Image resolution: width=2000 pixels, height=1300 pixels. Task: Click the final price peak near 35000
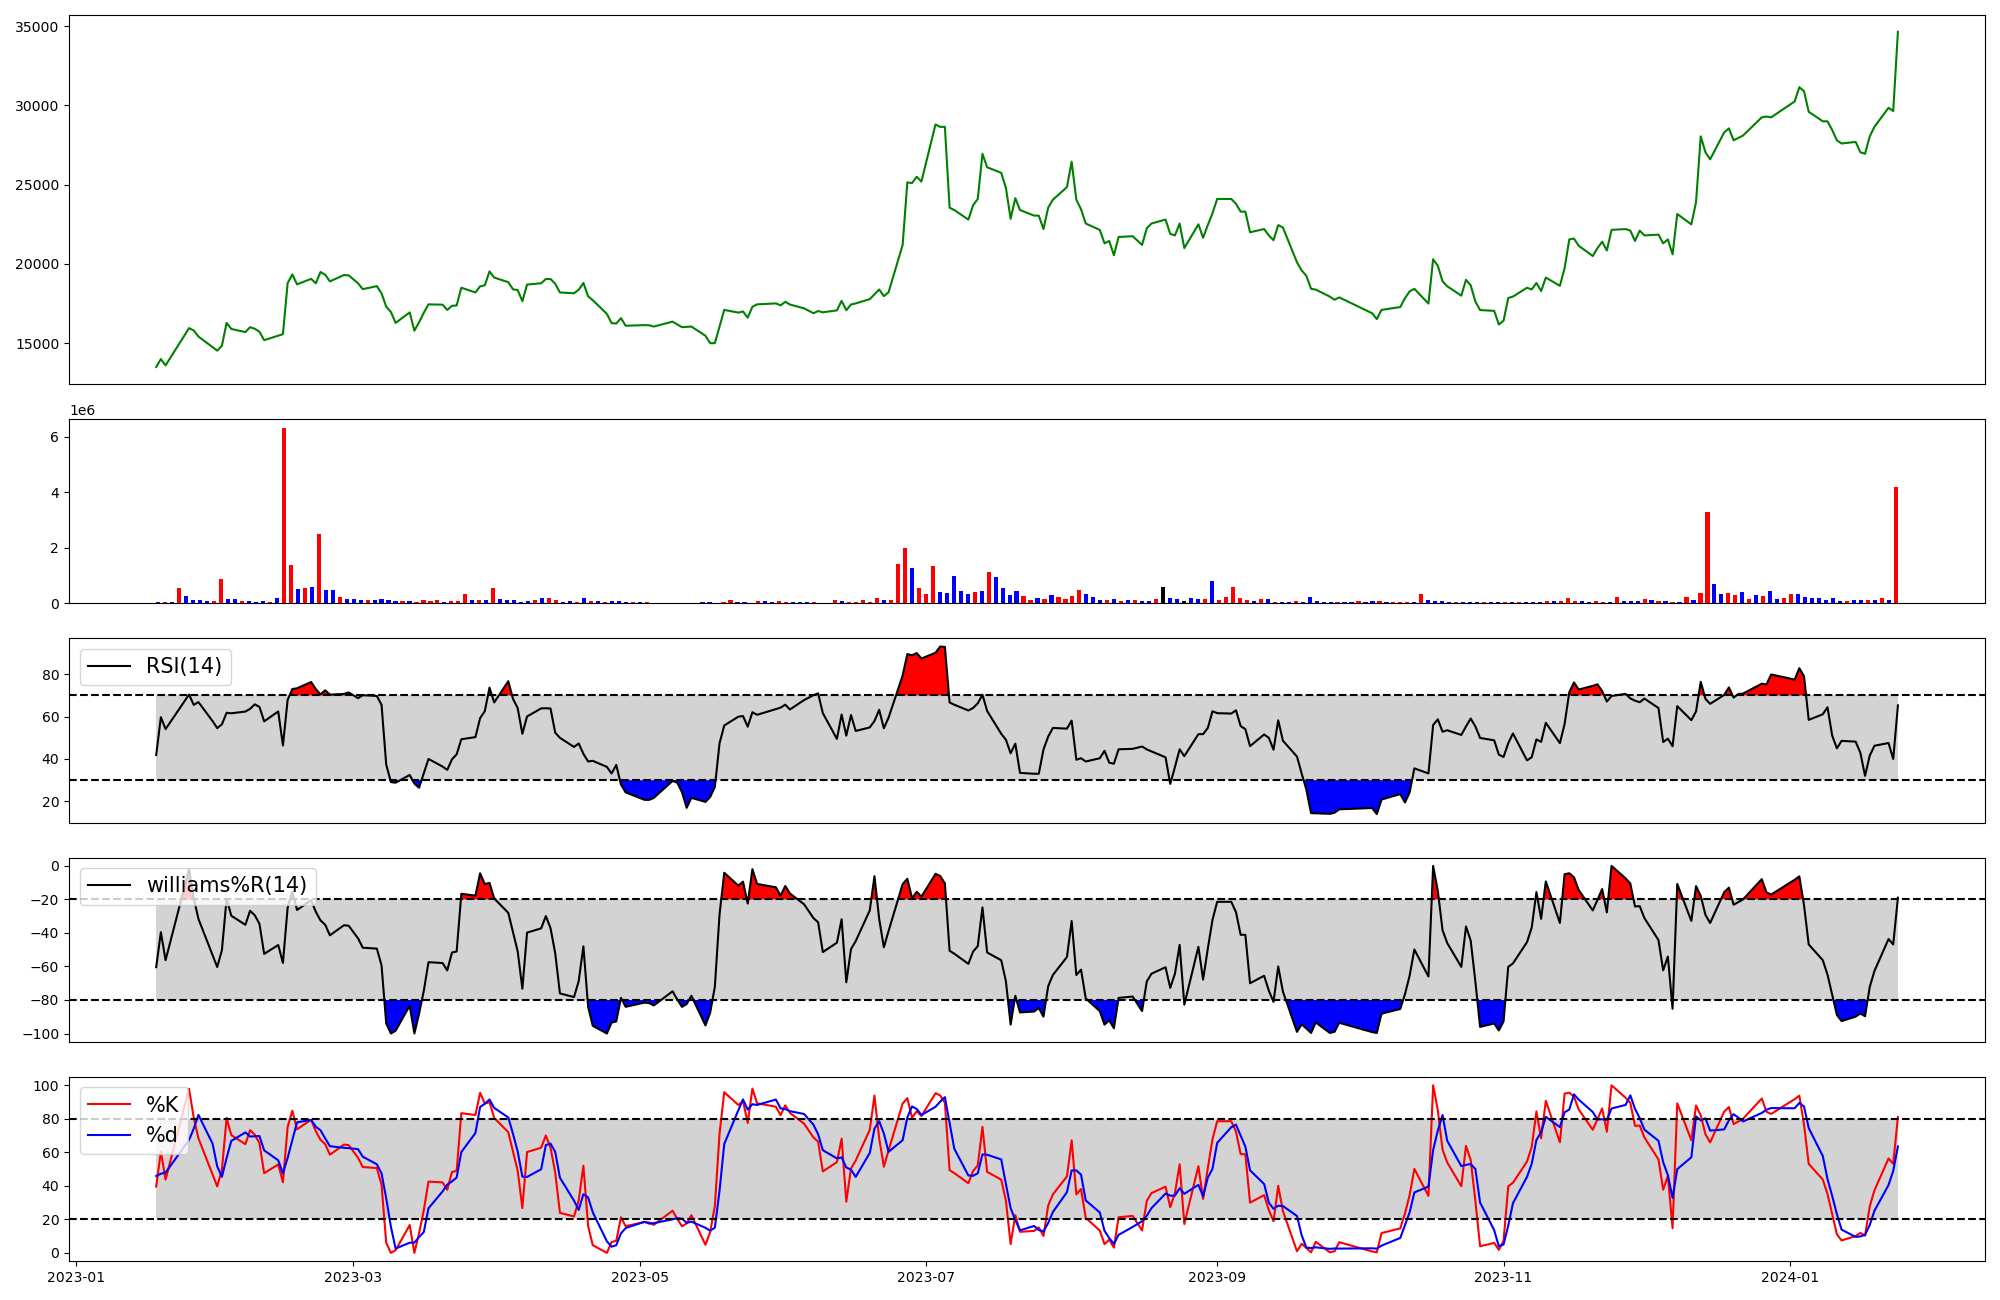pyautogui.click(x=1897, y=33)
